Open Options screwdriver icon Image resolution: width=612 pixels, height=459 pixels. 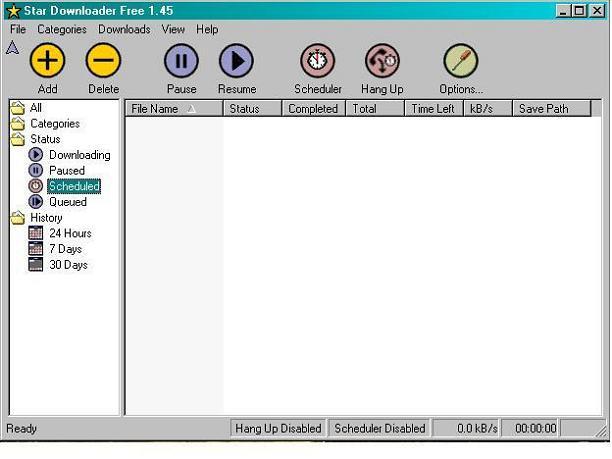461,61
